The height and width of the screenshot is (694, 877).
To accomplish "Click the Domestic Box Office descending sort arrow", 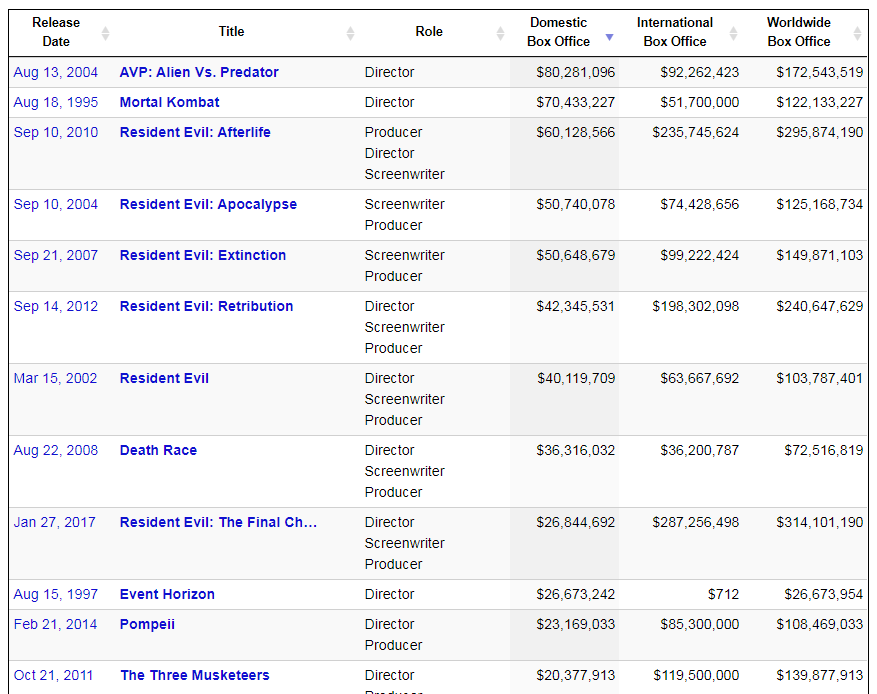I will 609,38.
